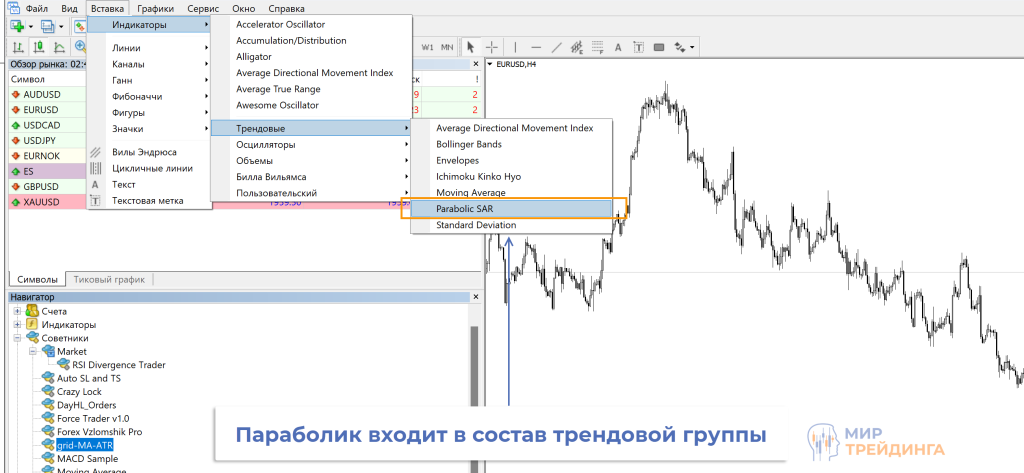Open the arrows tool dropdown
Screen dimensions: 1024x473
[692, 47]
